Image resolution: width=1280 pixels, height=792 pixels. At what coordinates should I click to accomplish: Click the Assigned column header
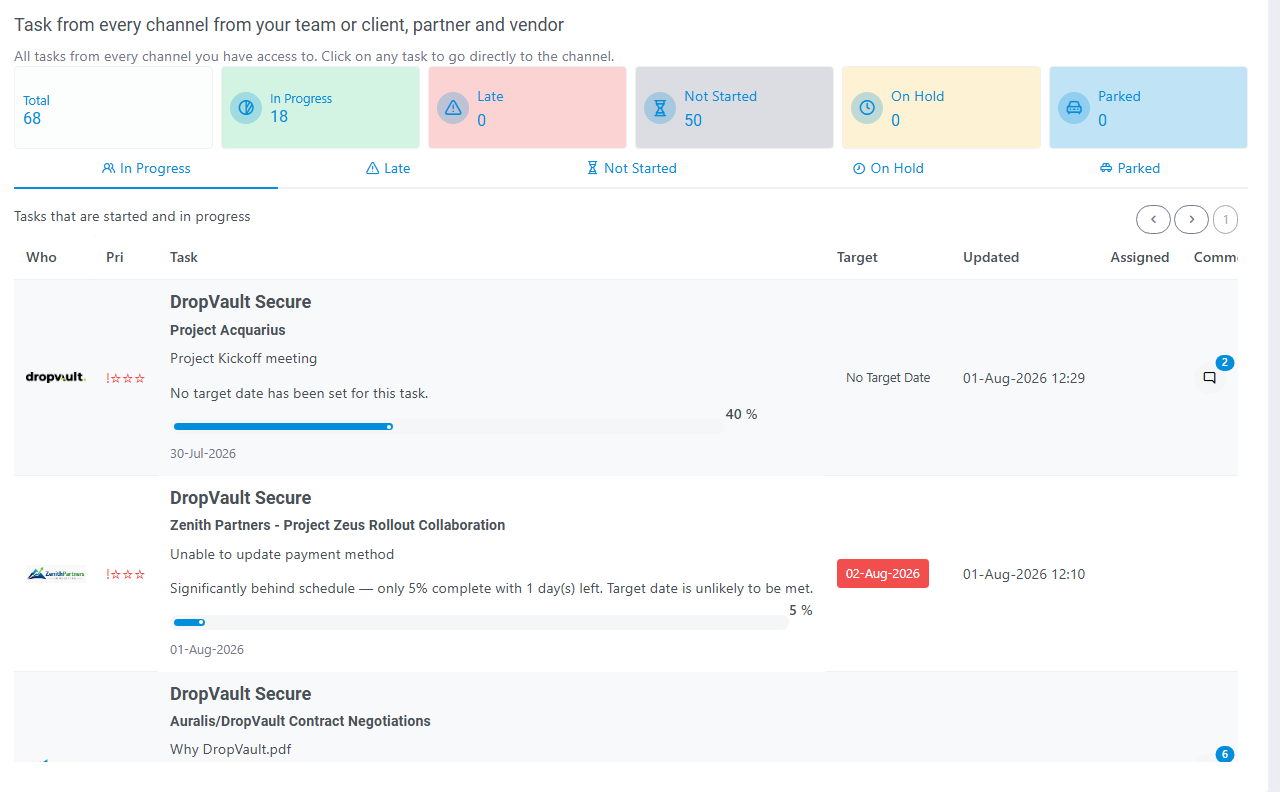1140,257
